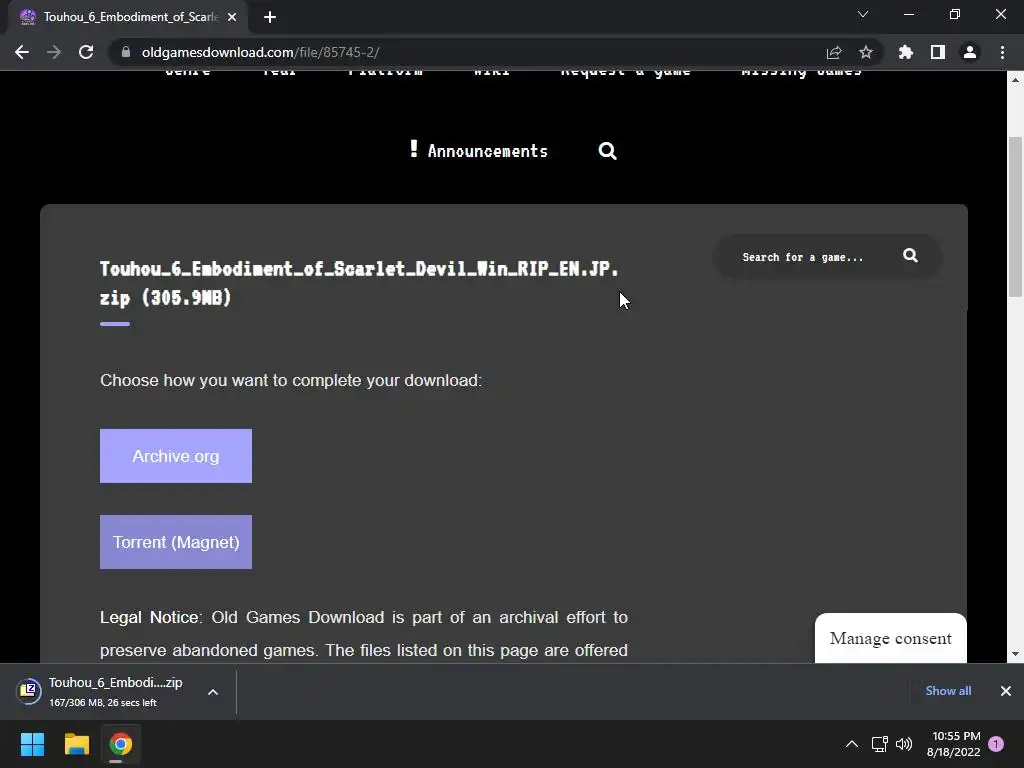Click the Touhou zip file title heading
This screenshot has height=768, width=1024.
359,283
